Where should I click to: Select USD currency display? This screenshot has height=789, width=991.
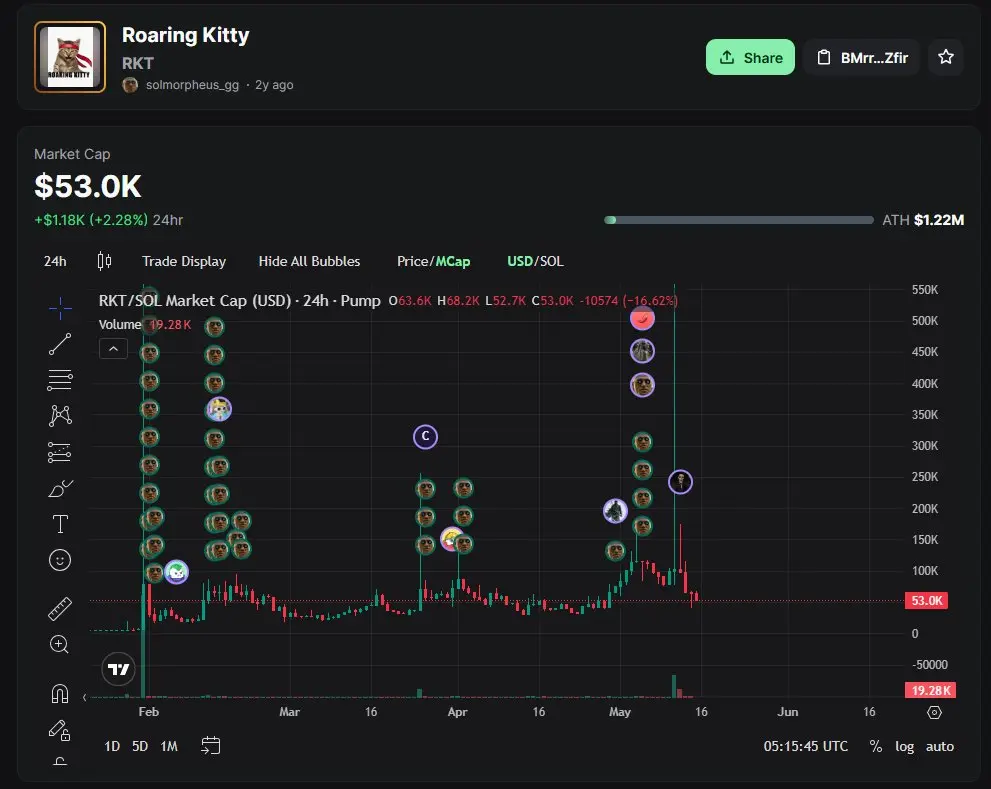coord(520,261)
